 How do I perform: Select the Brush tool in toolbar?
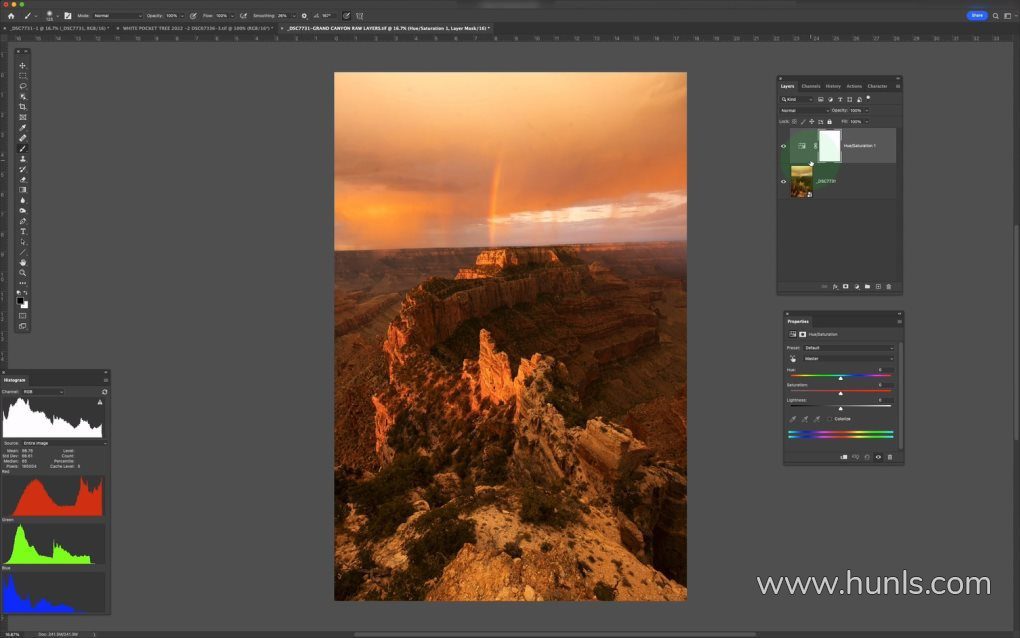tap(23, 148)
